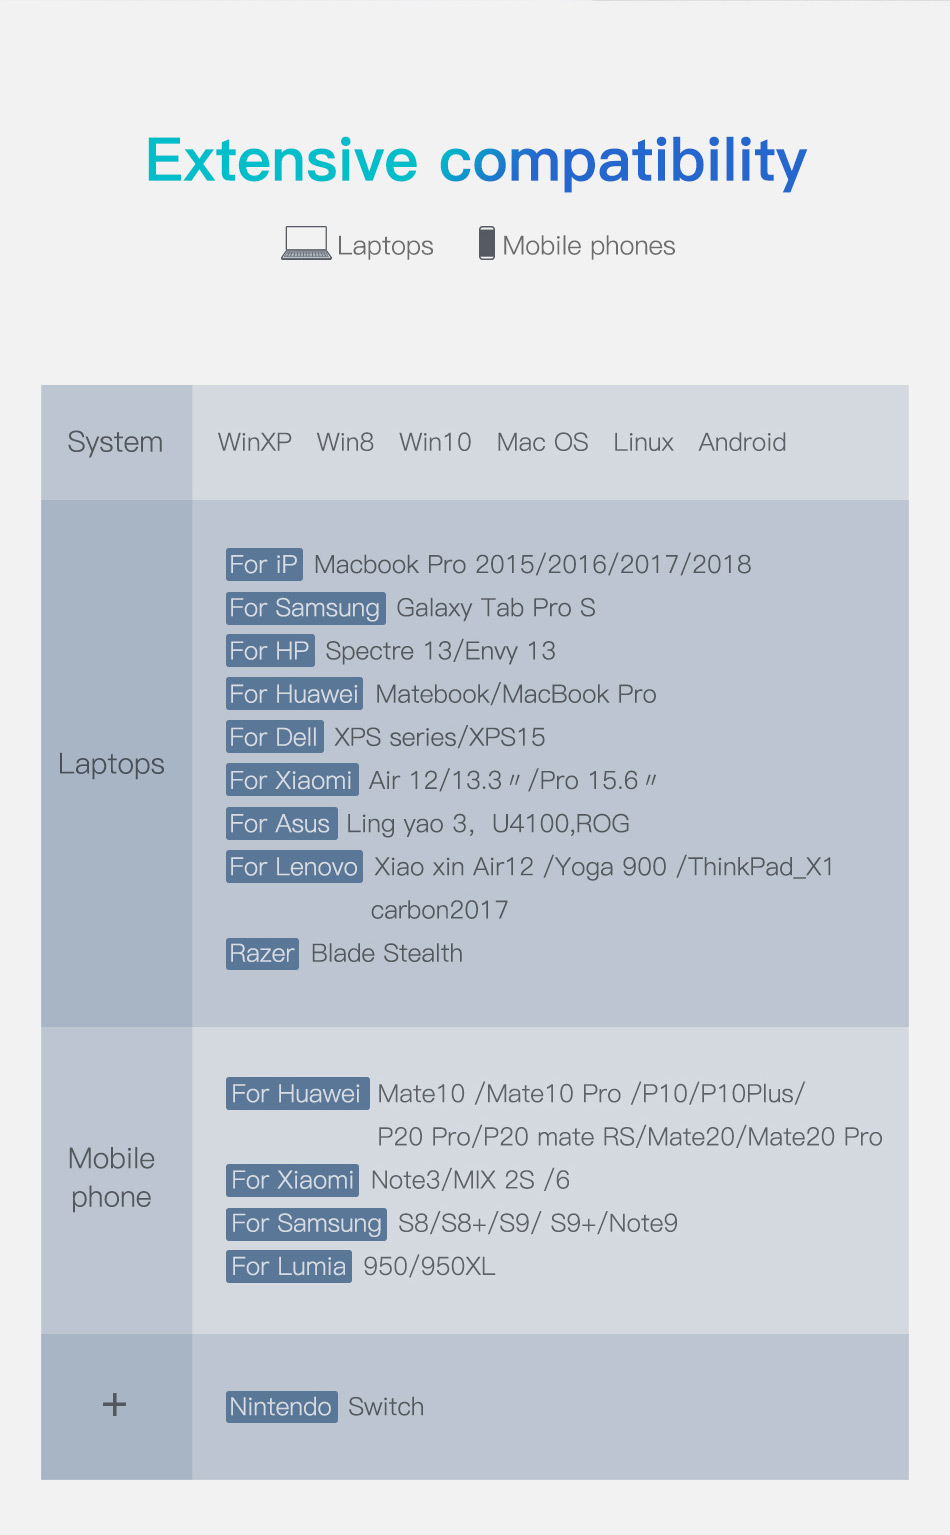Click the "For Samsung" tag beside S8/S8+
The height and width of the screenshot is (1535, 950).
[306, 1223]
